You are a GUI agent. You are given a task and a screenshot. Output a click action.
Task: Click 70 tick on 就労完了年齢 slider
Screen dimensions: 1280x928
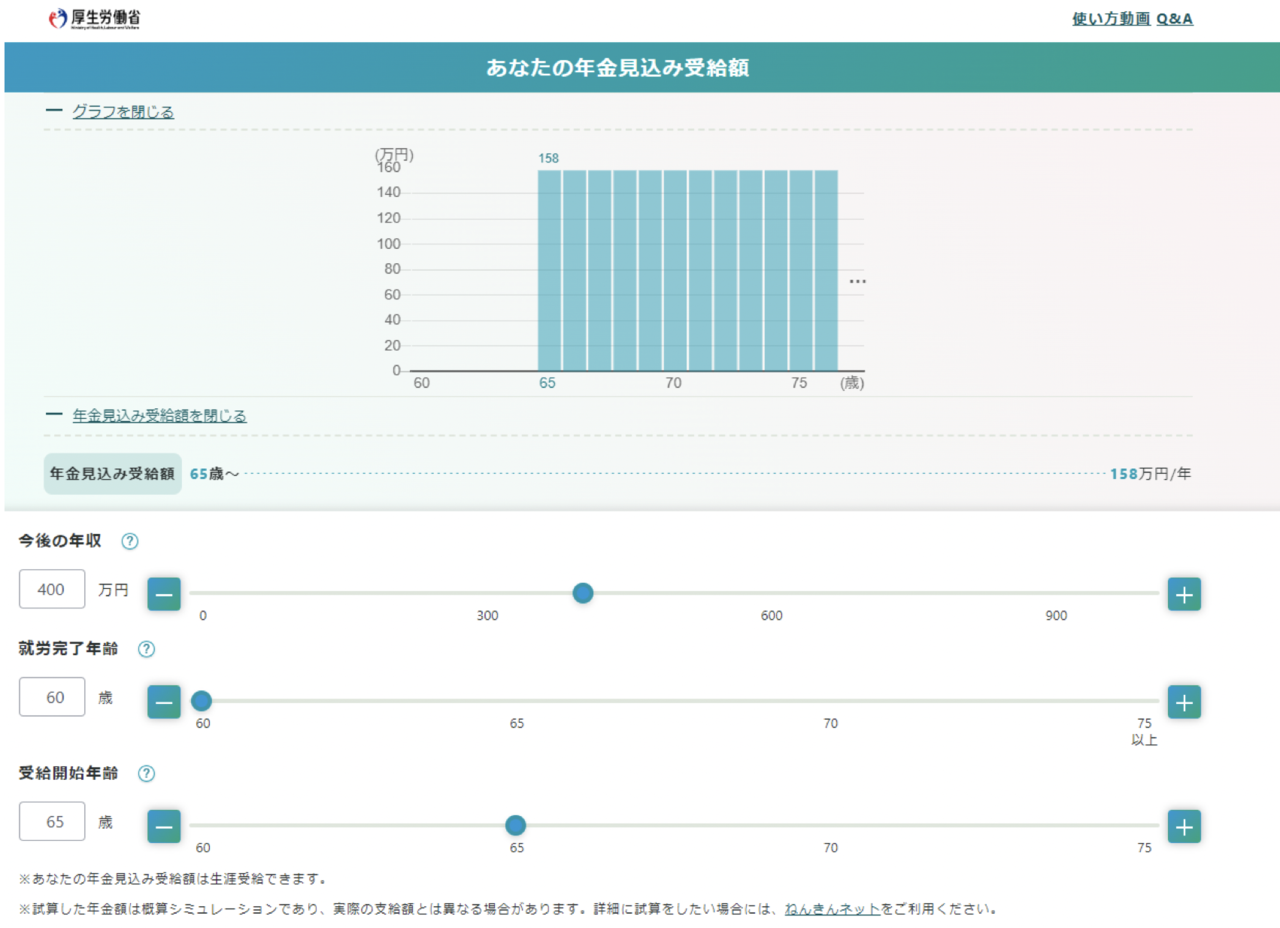click(x=830, y=724)
